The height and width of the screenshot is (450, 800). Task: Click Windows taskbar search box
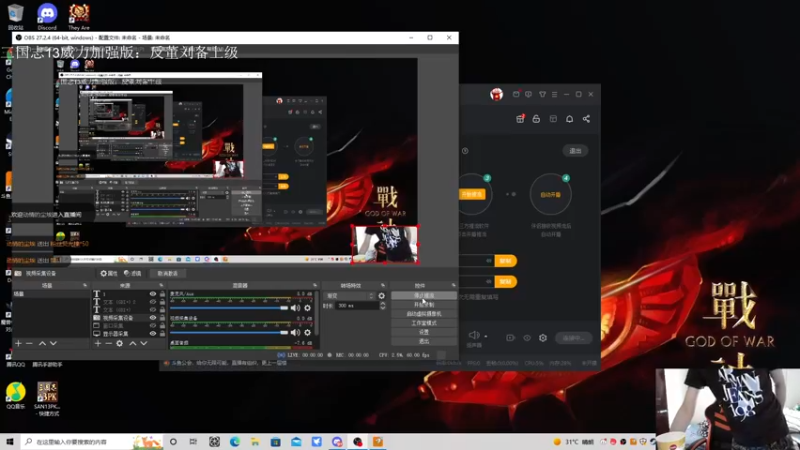(92, 442)
